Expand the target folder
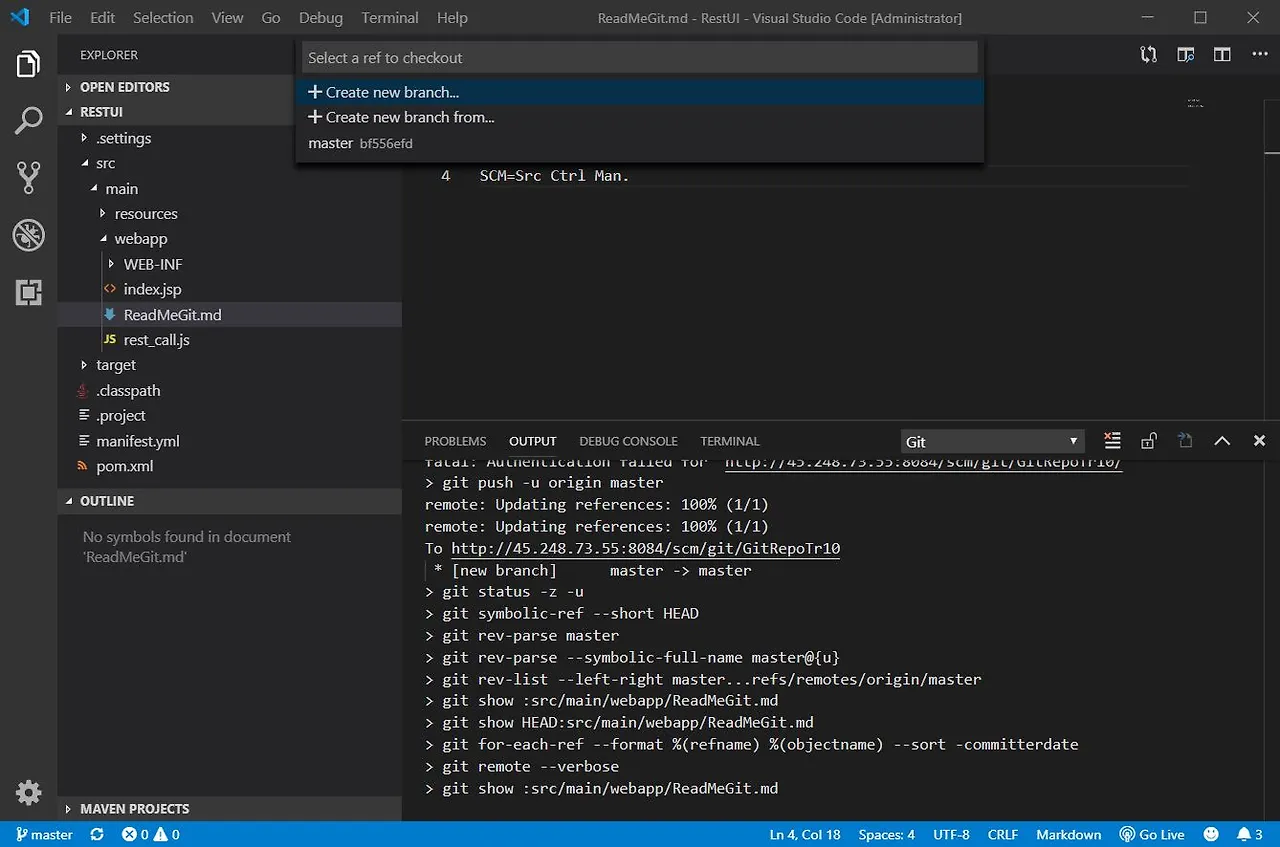Viewport: 1280px width, 847px height. (230, 365)
